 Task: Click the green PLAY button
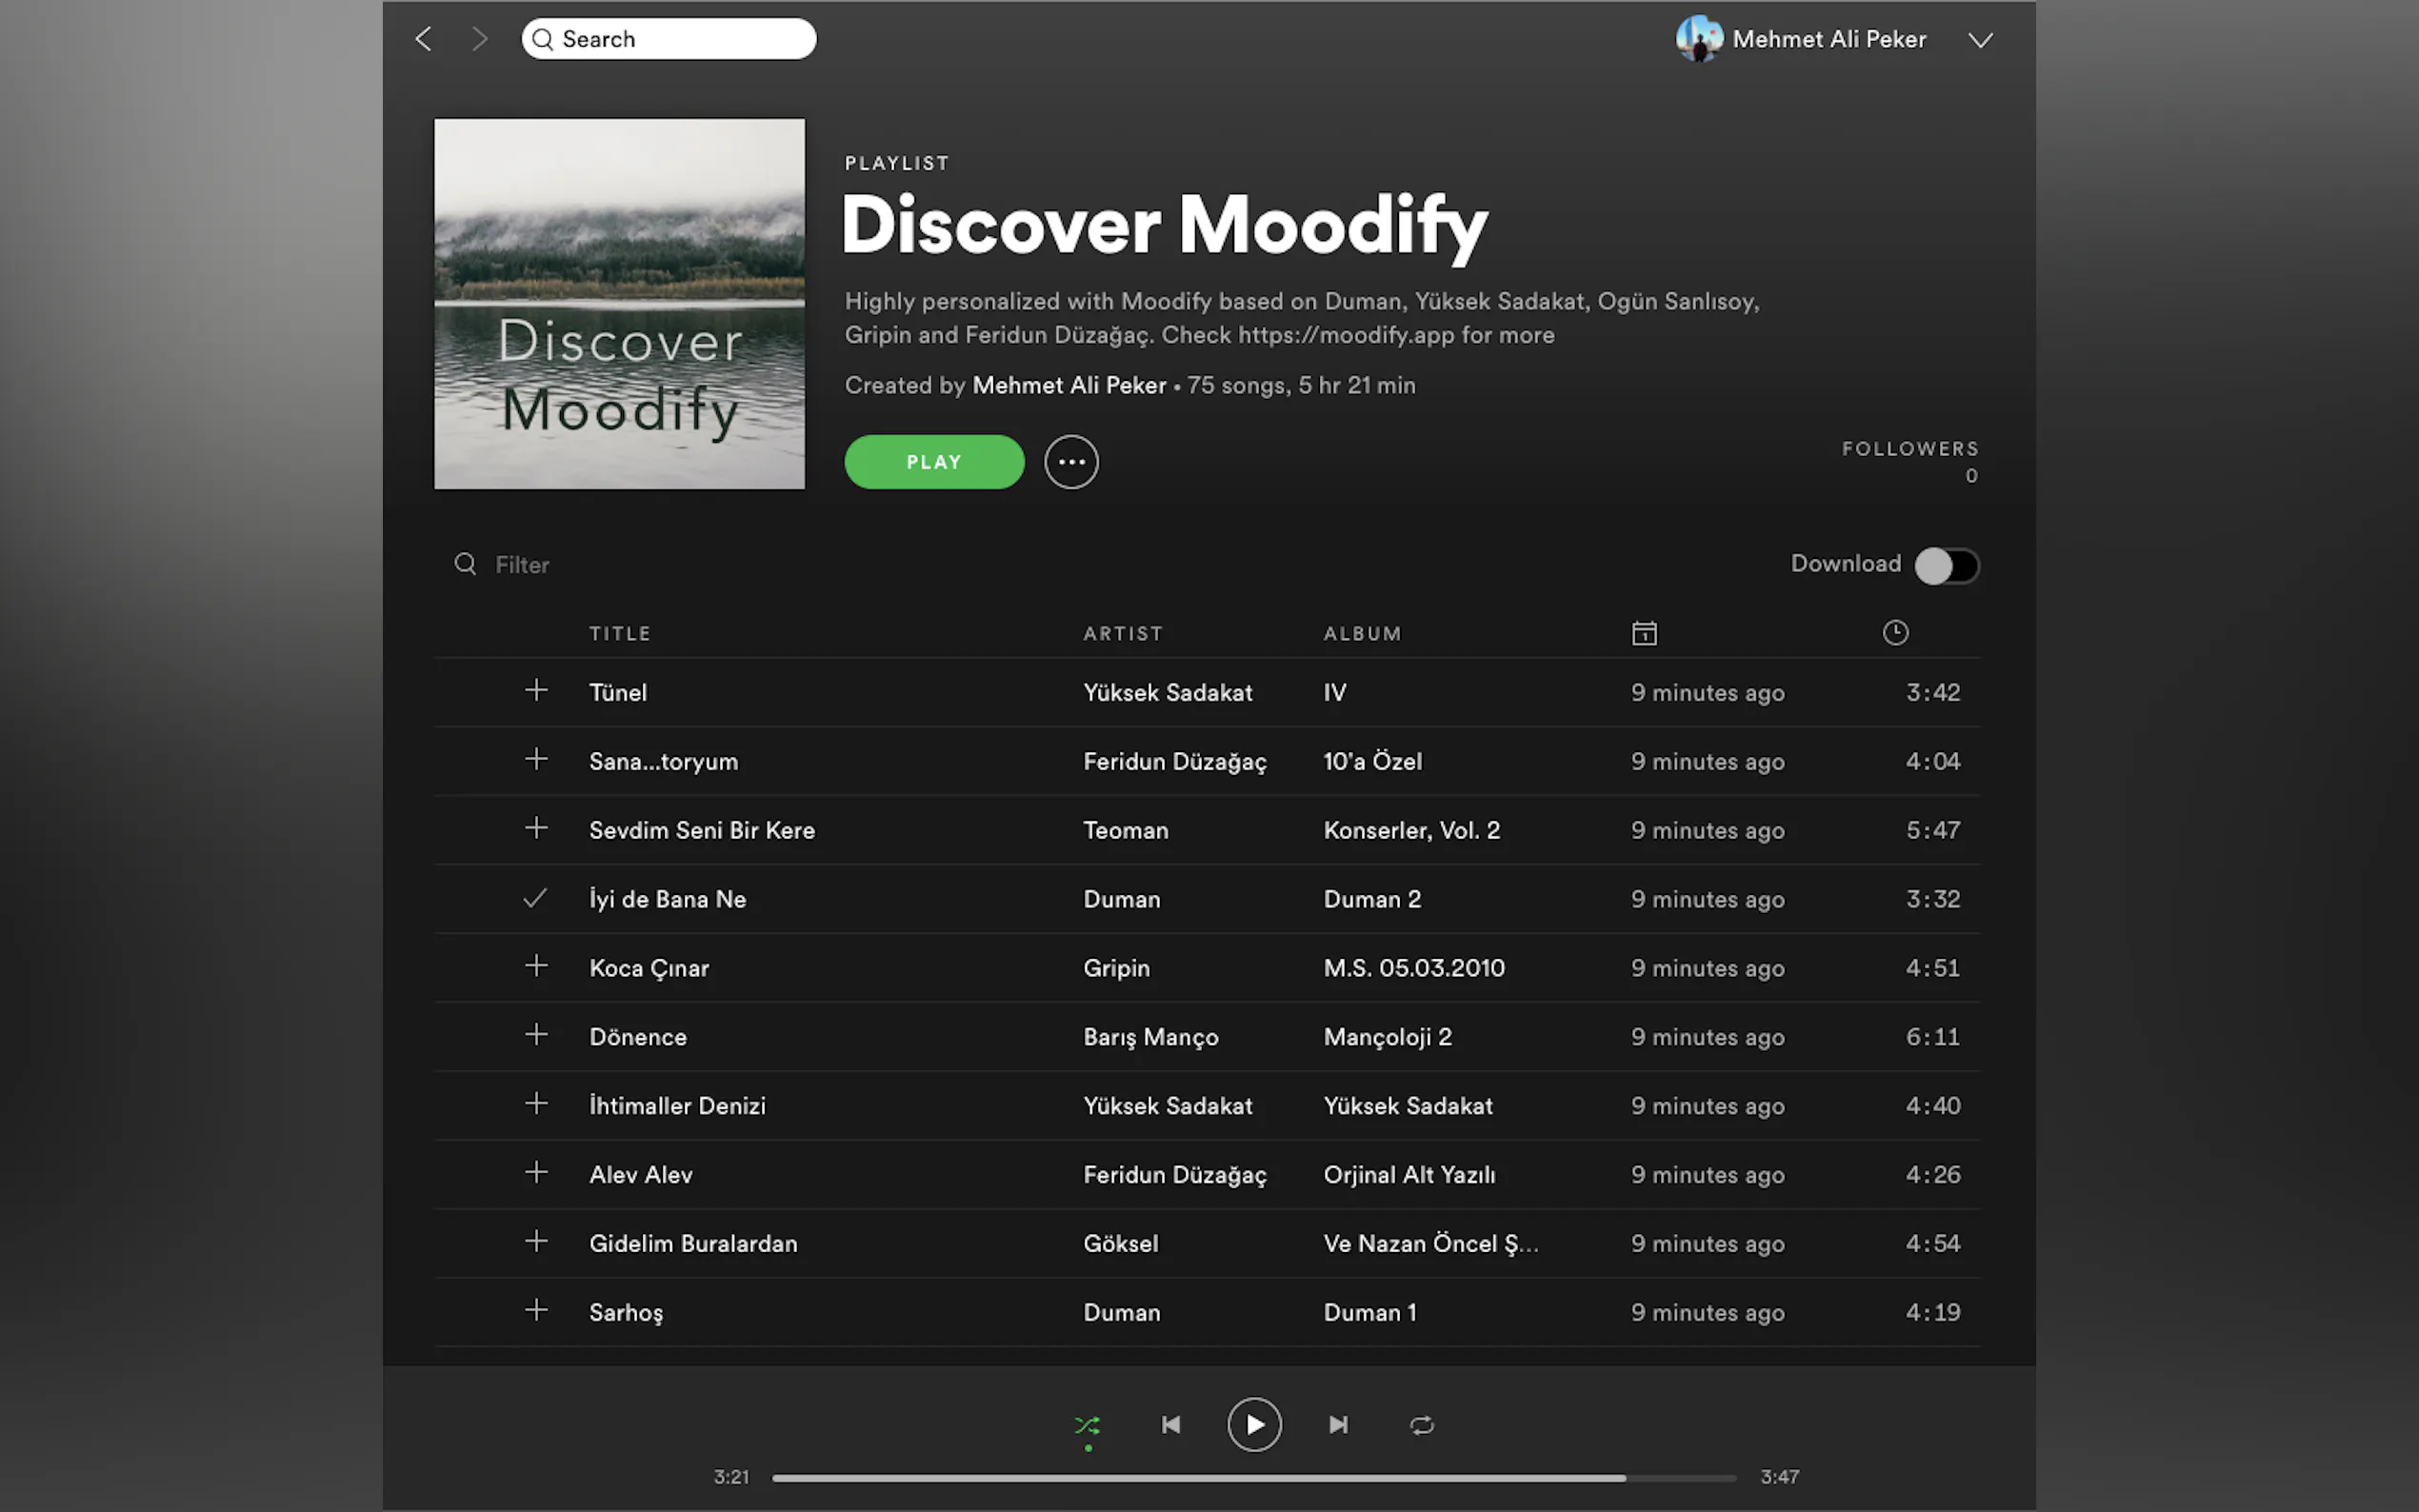pos(934,462)
